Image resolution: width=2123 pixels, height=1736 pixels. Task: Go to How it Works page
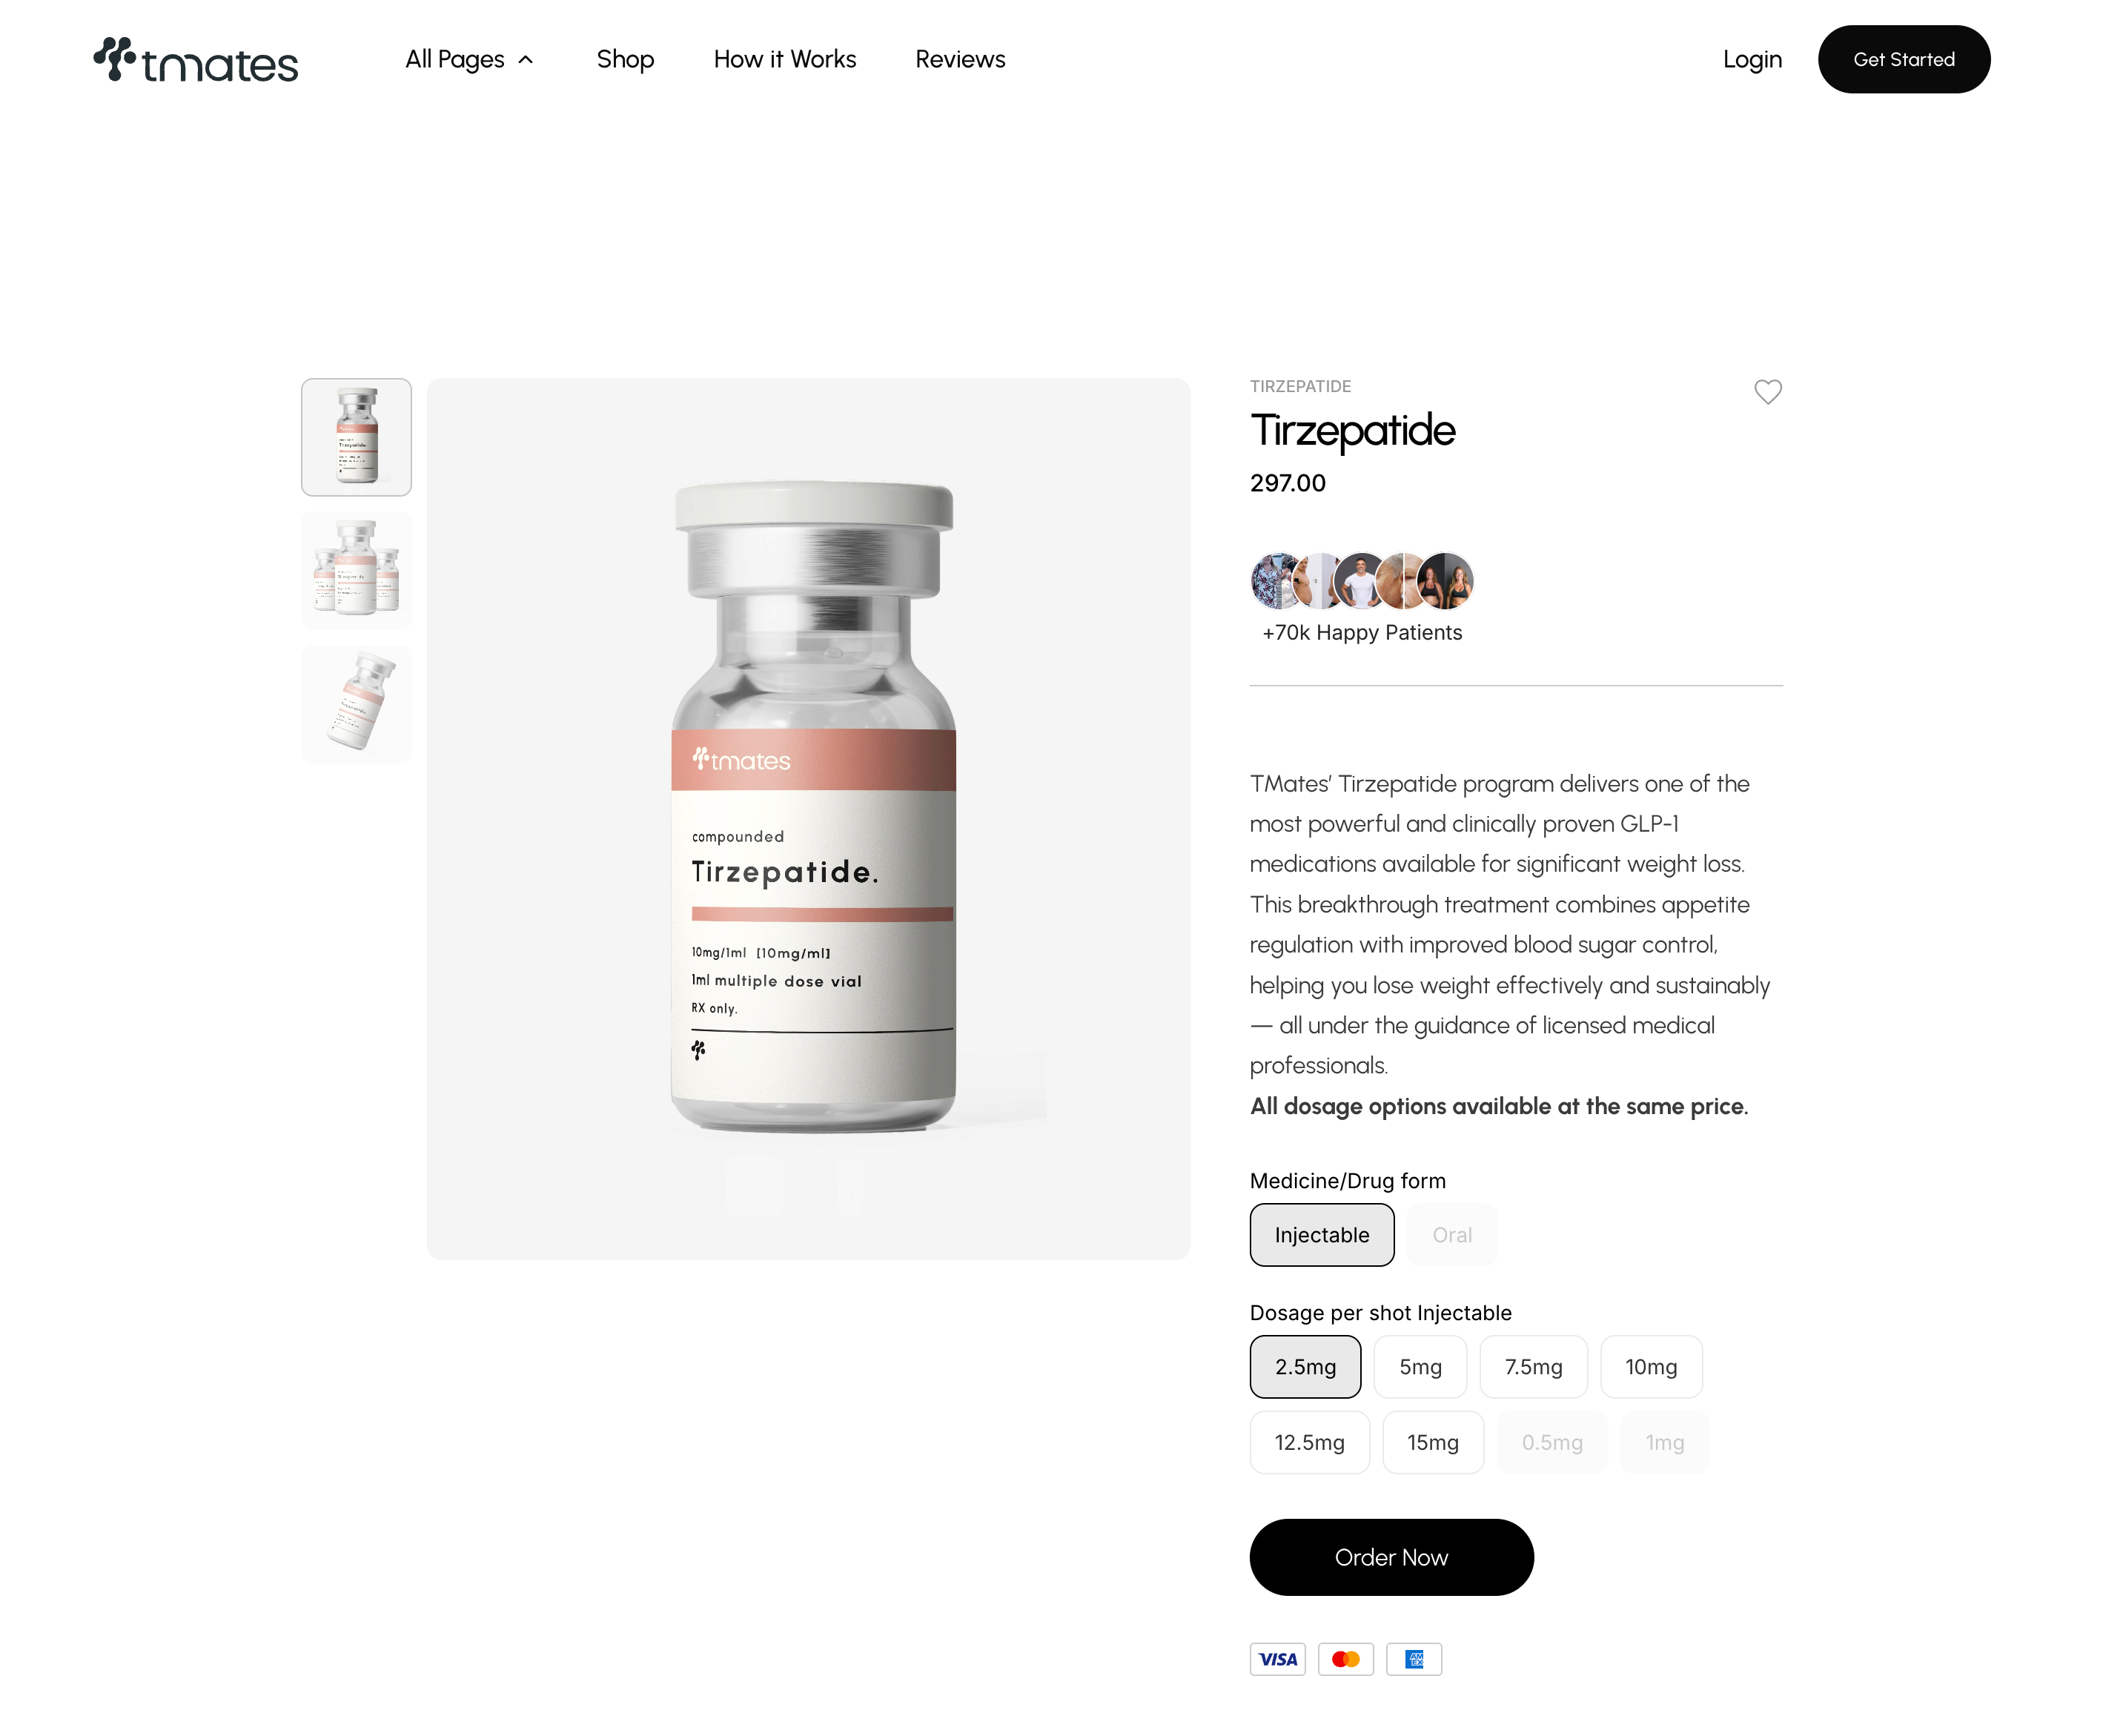click(x=784, y=59)
